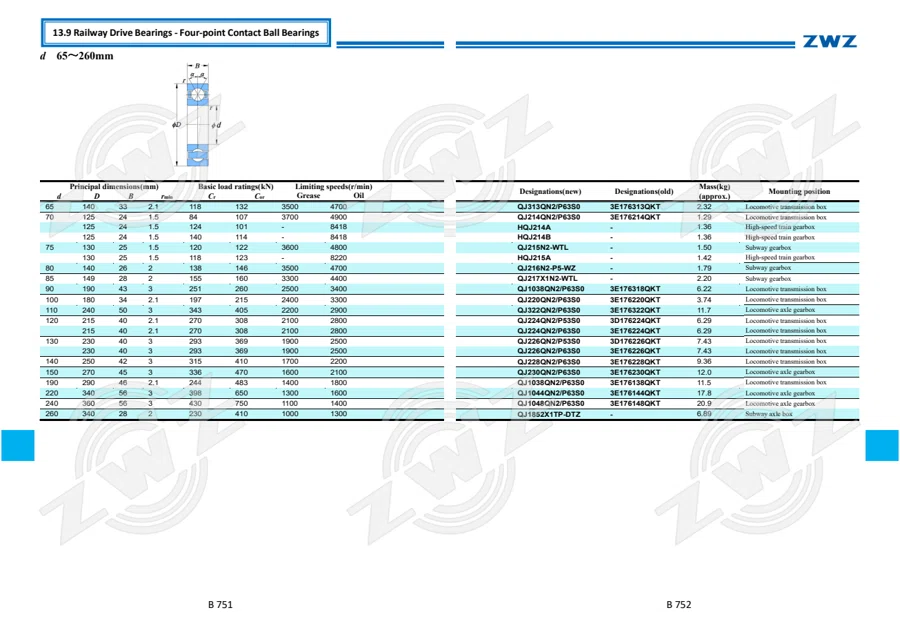Click the mass value '6.22'
900x637 pixels.
(x=704, y=289)
